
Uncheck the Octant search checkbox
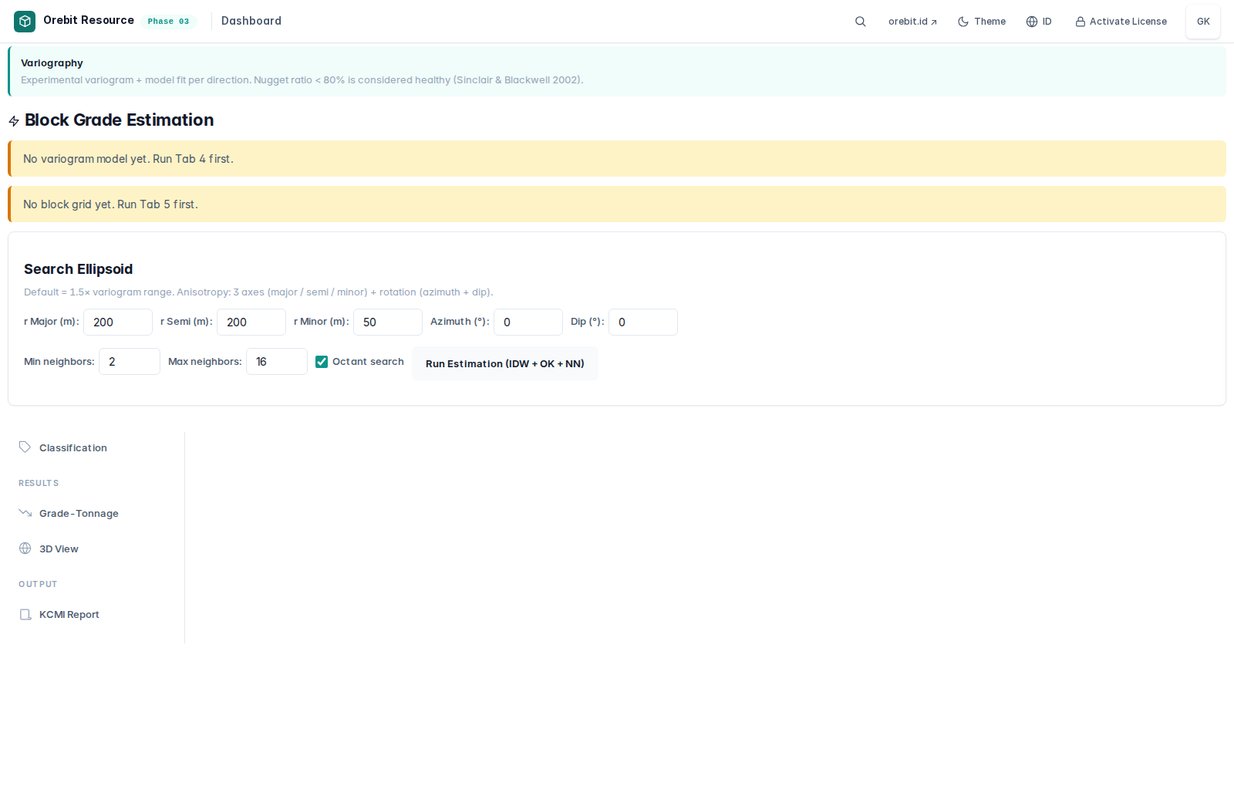click(321, 362)
